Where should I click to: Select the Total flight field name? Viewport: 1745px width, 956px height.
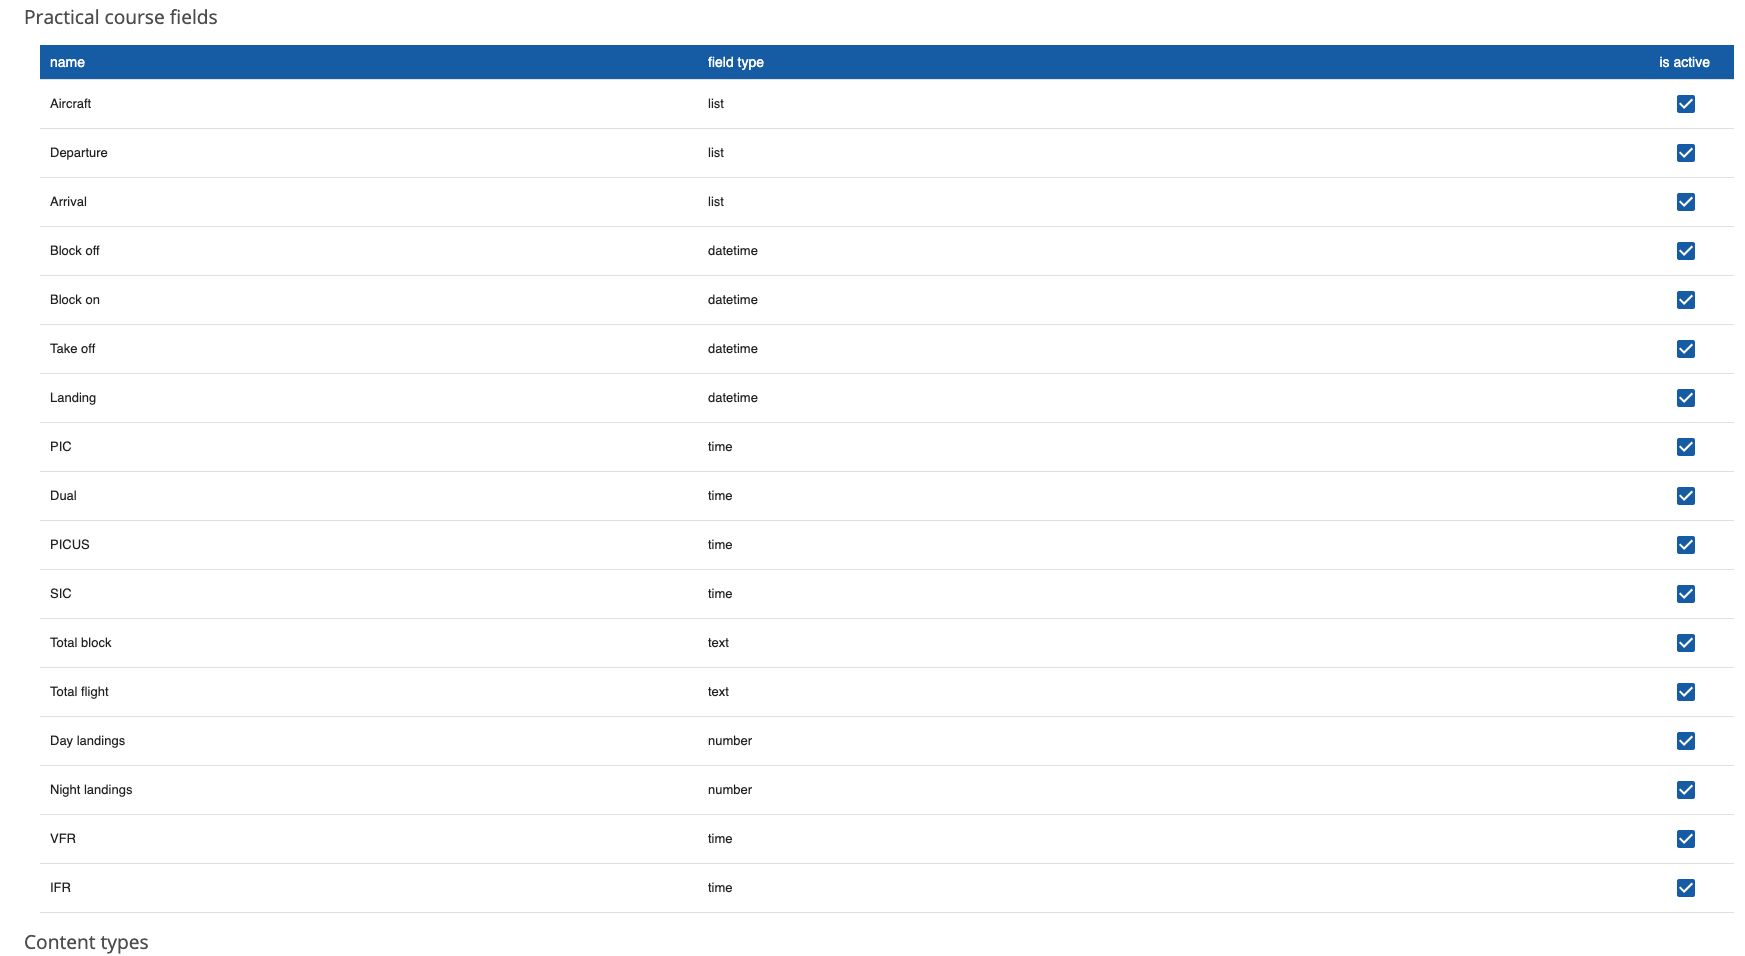pos(79,692)
